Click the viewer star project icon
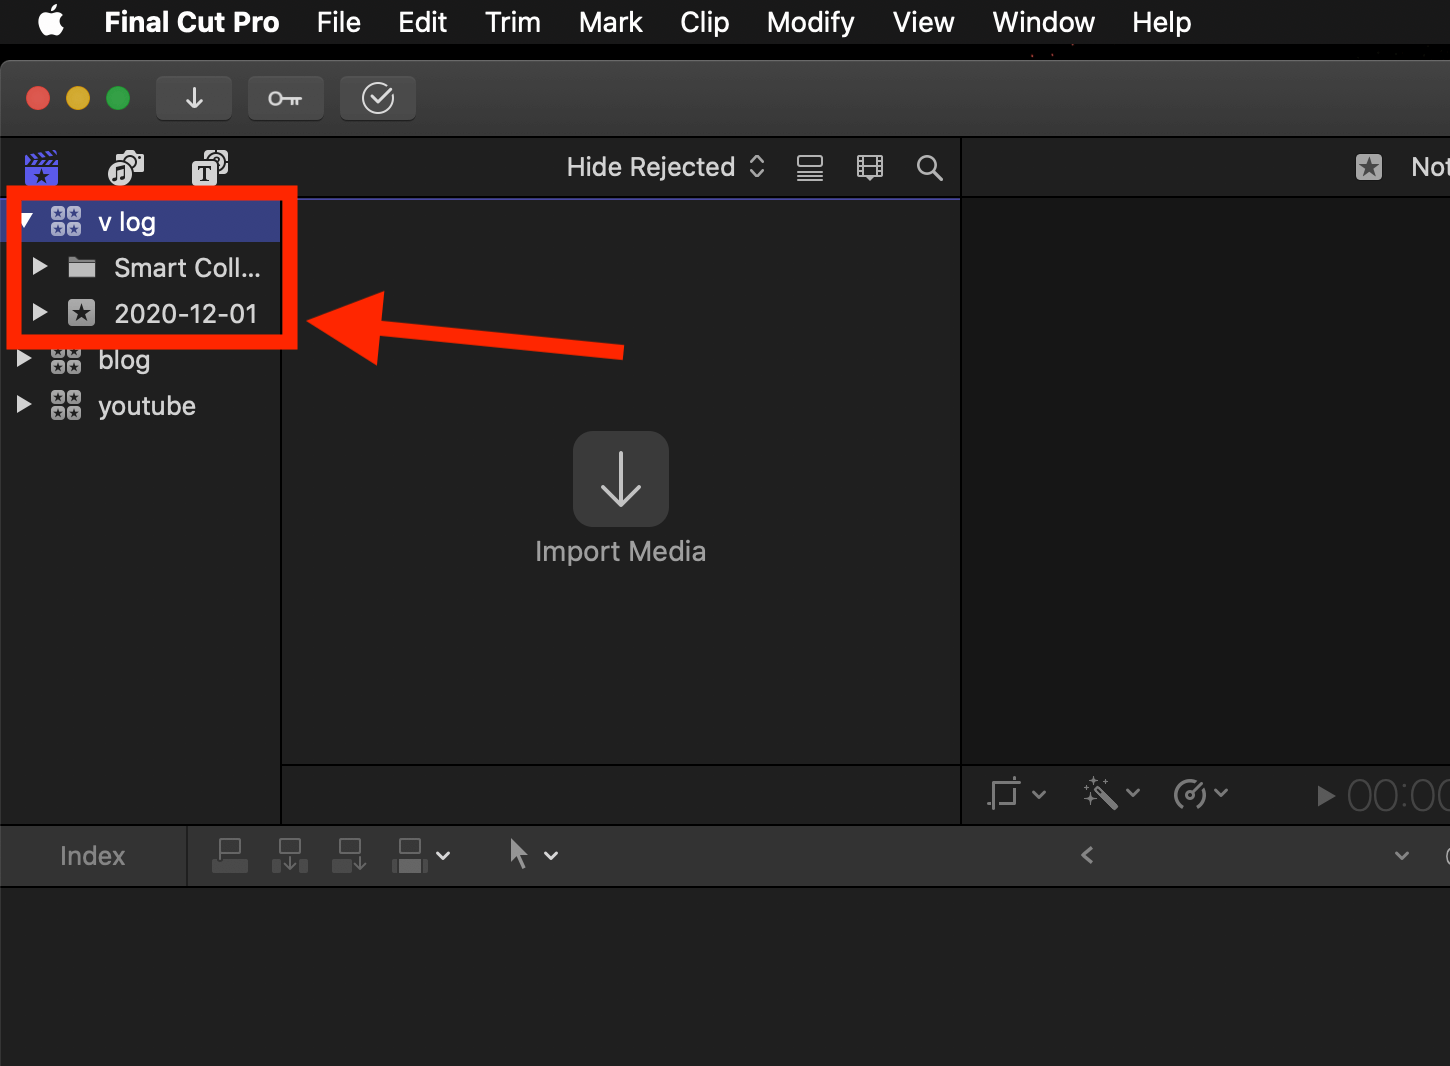 click(x=1369, y=167)
